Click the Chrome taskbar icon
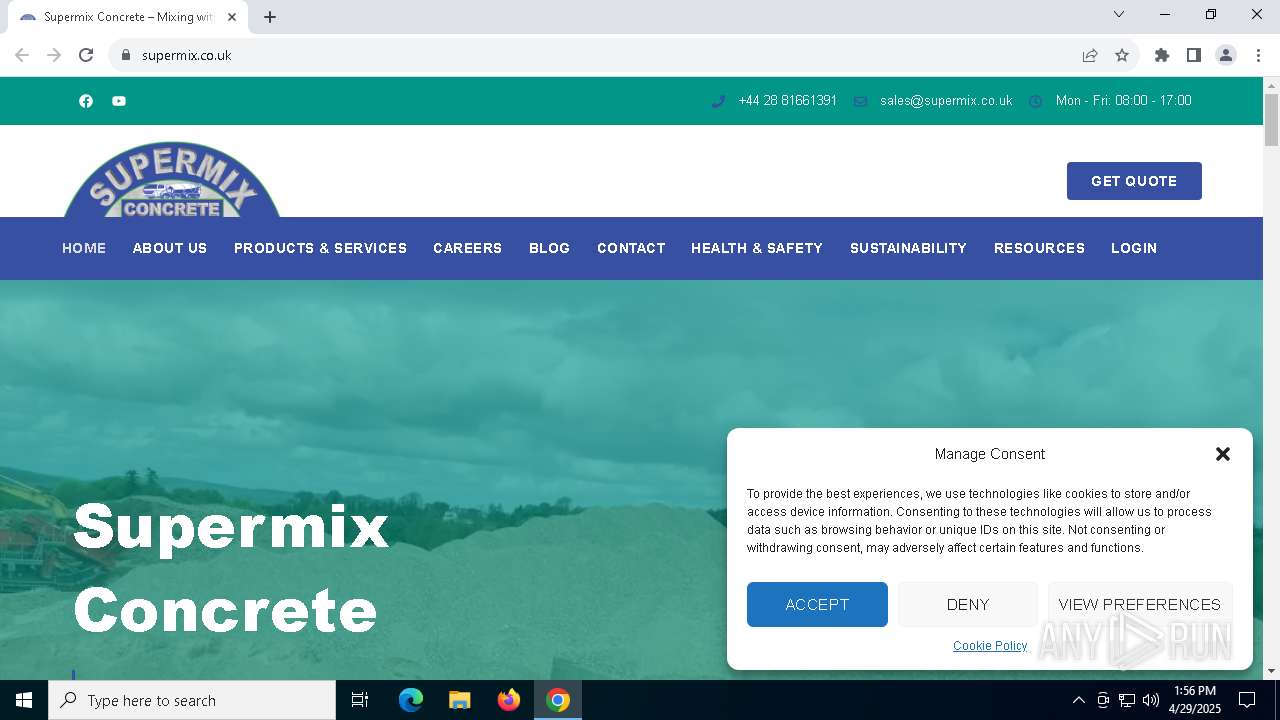 [x=558, y=700]
